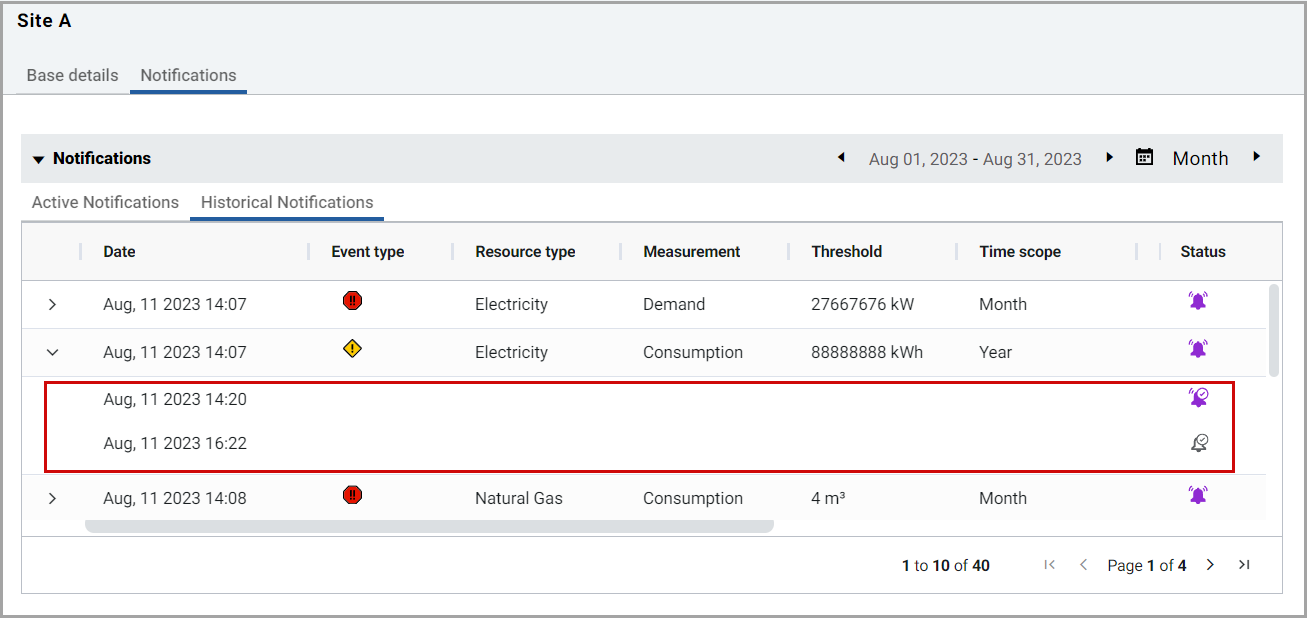Click gray resolved bell status at 16:22
Screen dimensions: 1307x618
pos(1199,443)
